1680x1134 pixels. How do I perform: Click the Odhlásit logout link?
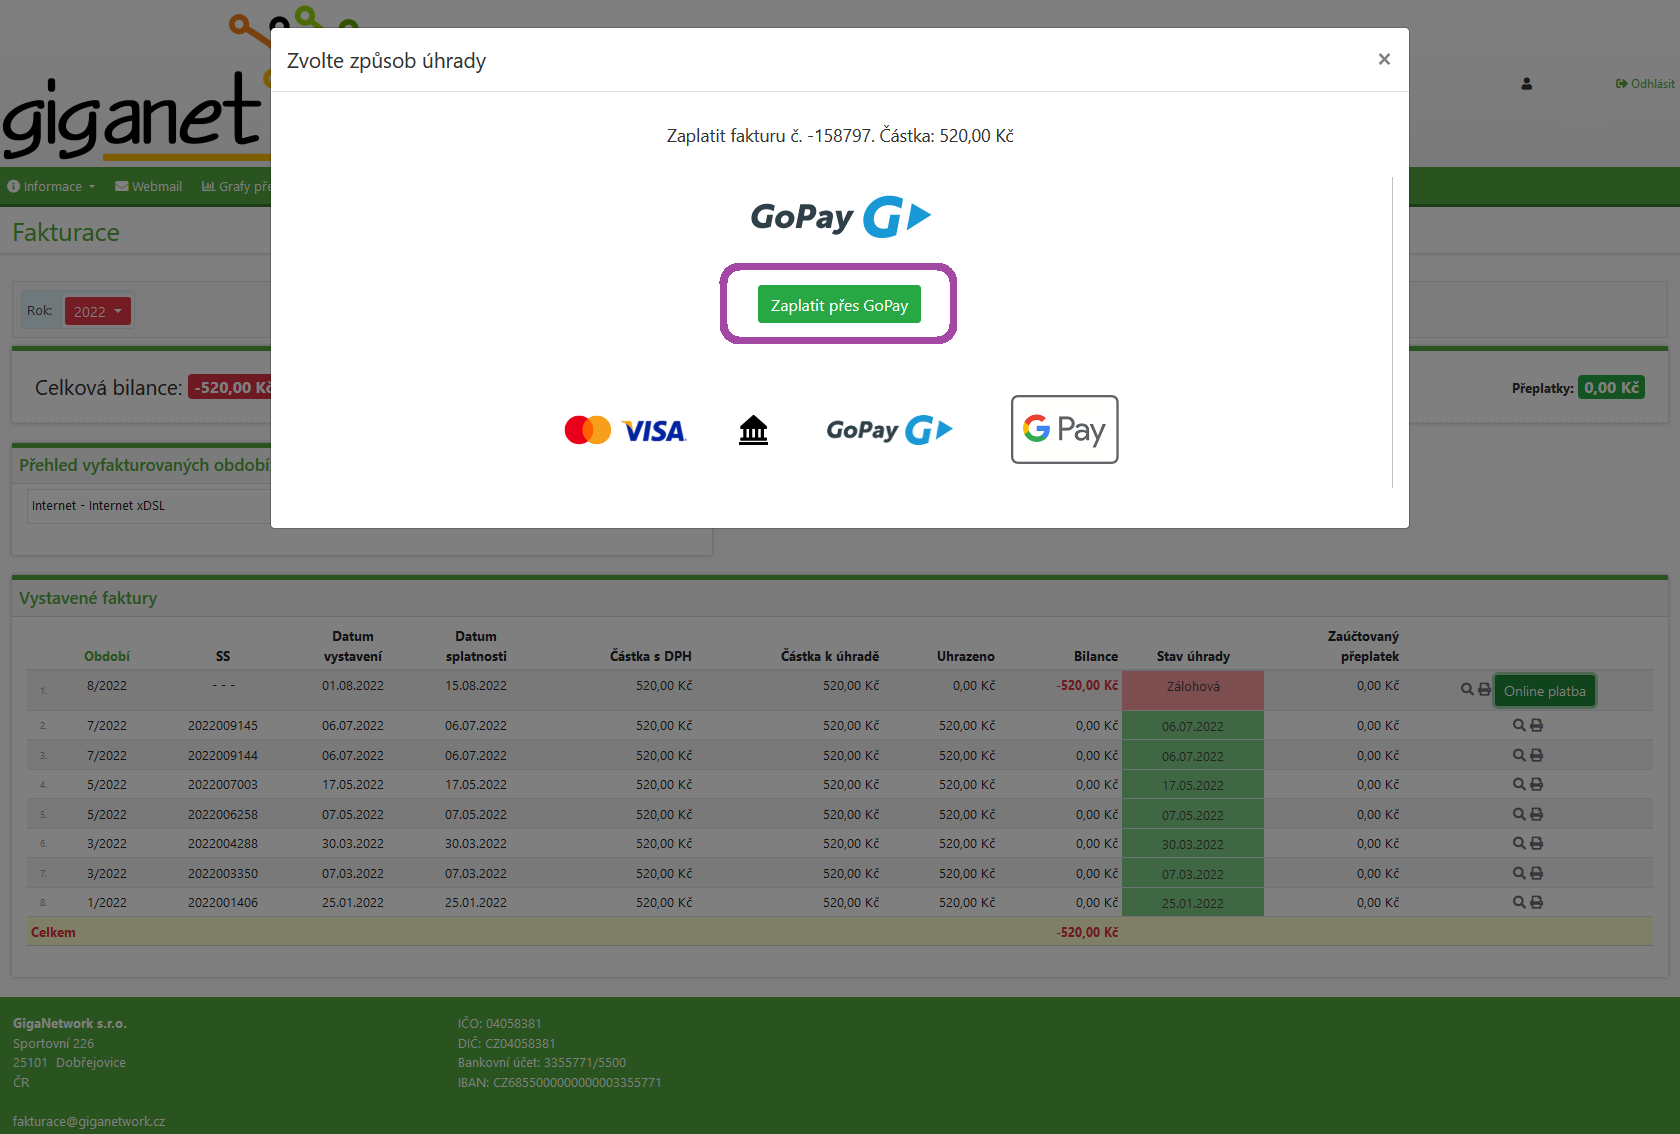tap(1645, 84)
